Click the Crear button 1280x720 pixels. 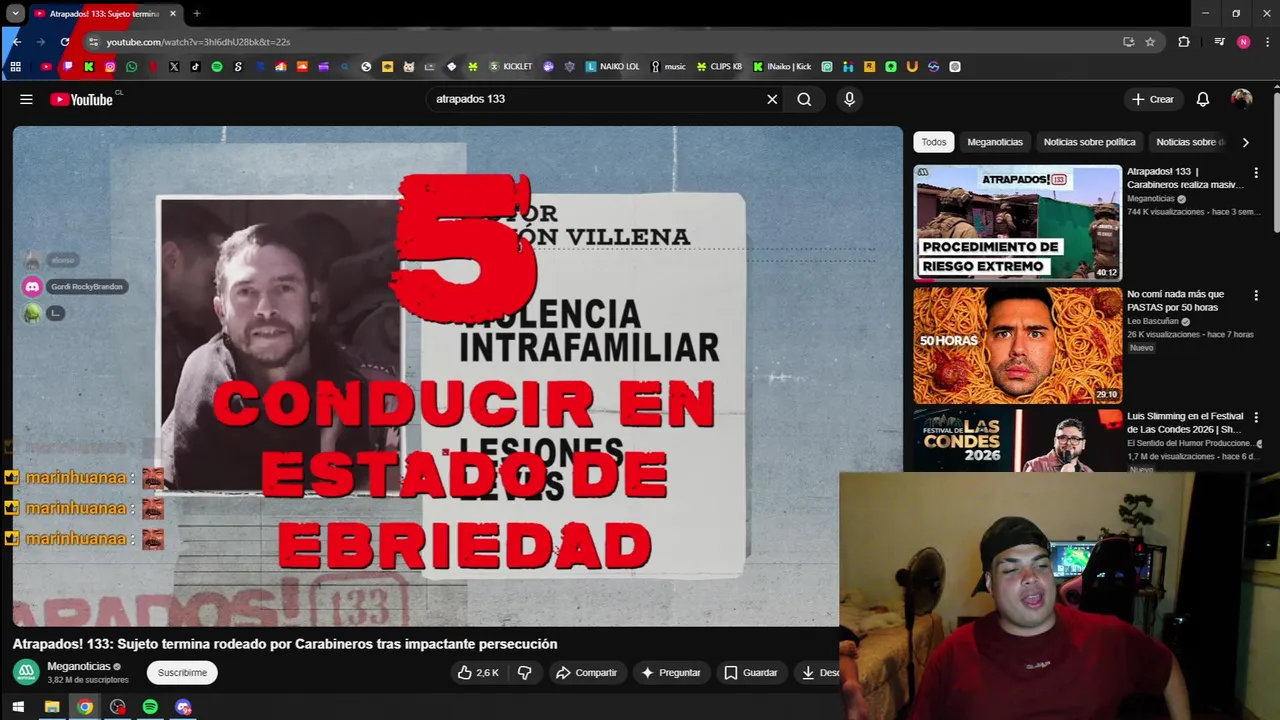1152,99
